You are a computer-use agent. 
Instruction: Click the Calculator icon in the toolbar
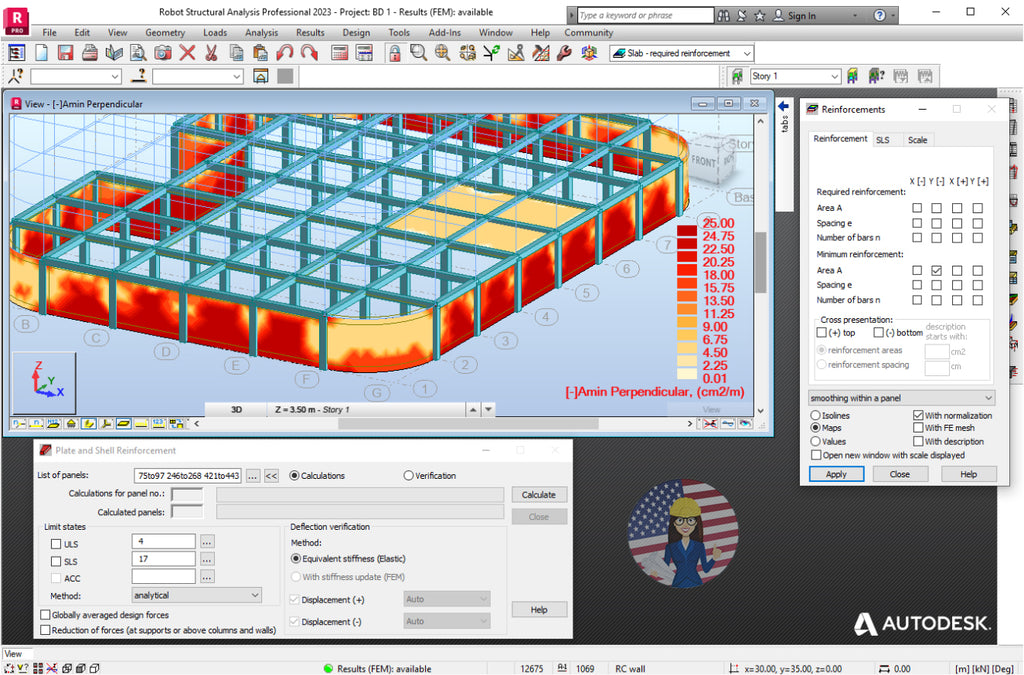click(338, 53)
